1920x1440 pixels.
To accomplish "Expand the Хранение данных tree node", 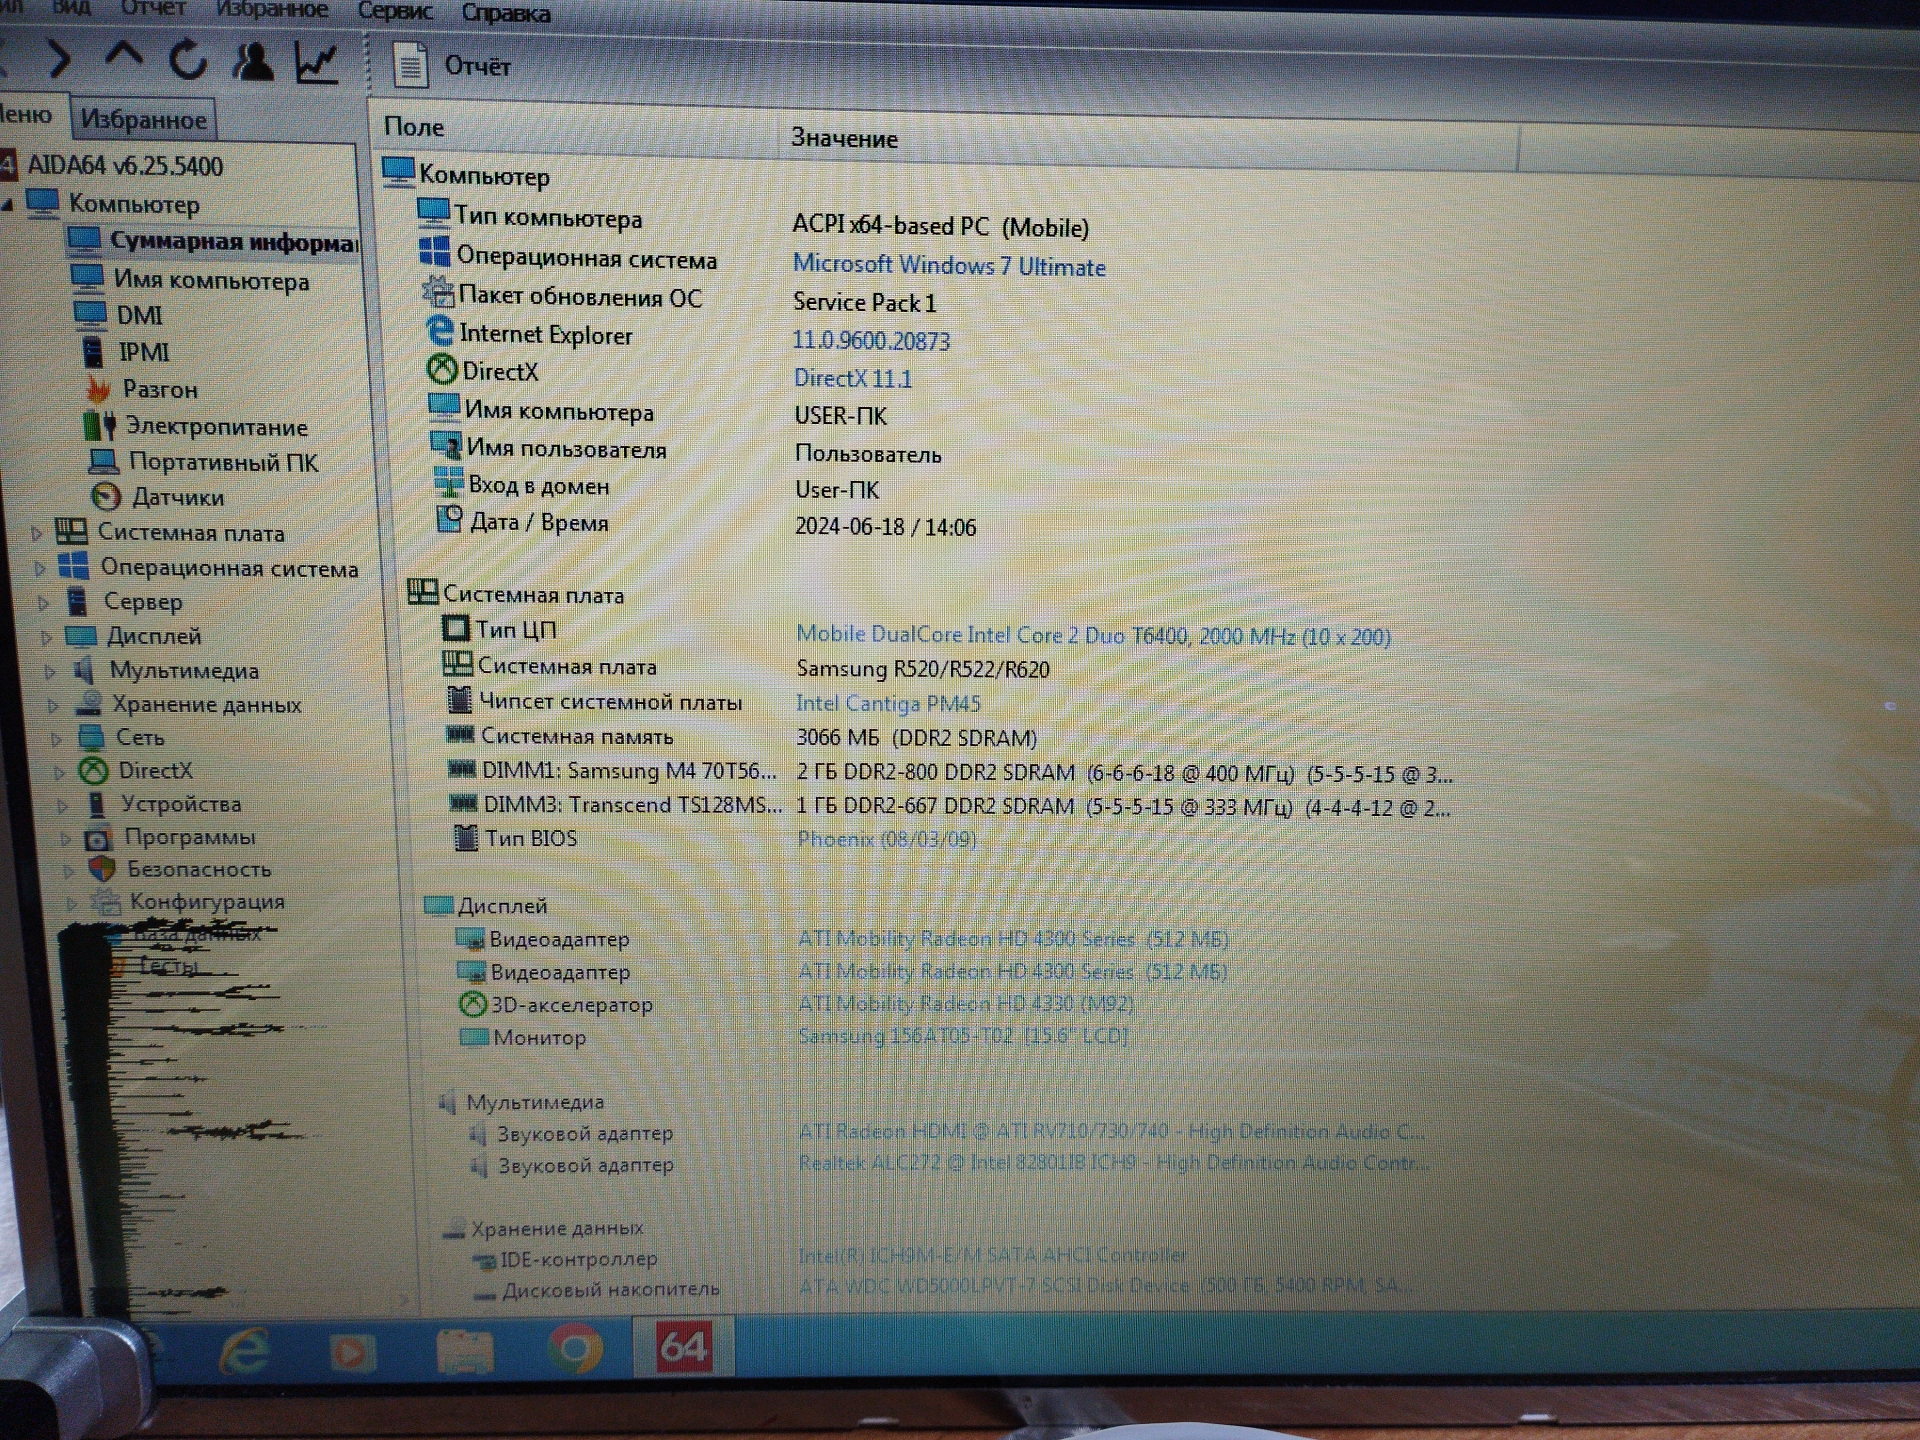I will click(x=53, y=705).
